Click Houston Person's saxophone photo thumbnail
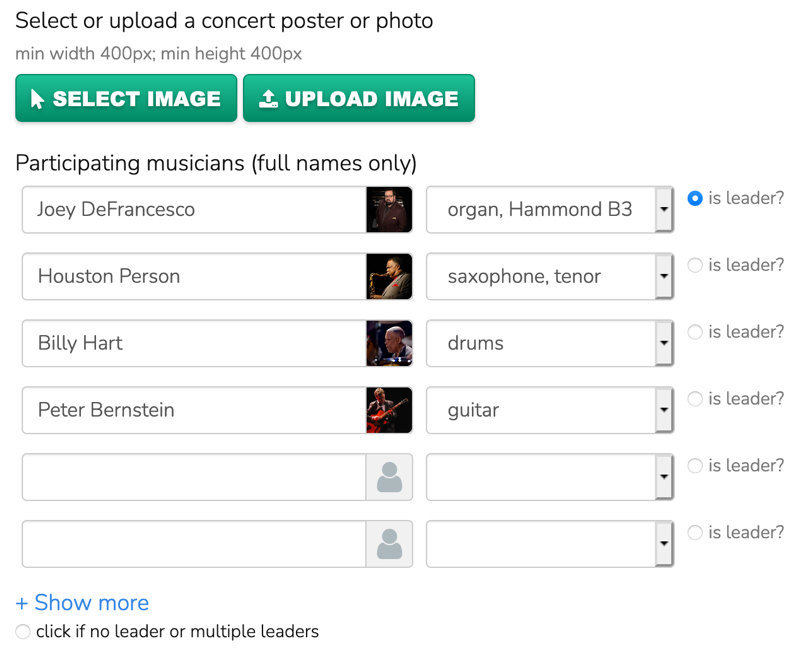 pyautogui.click(x=389, y=277)
